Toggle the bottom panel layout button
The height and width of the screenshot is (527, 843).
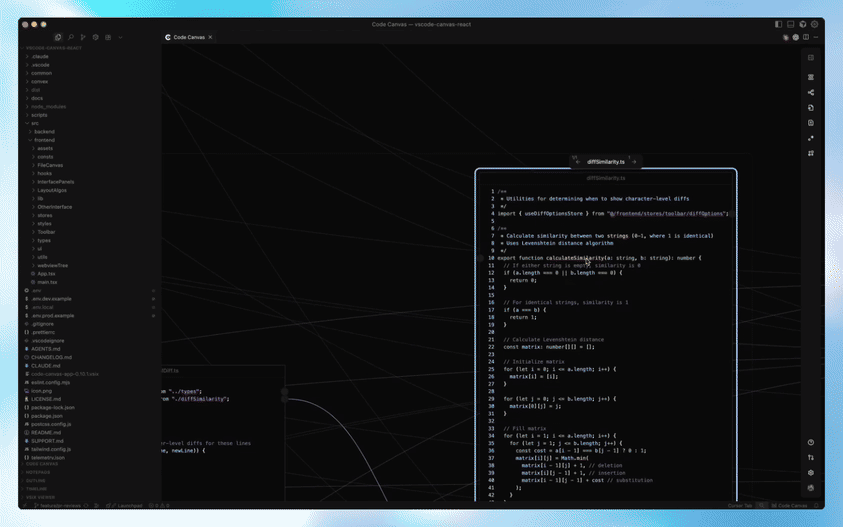click(x=790, y=24)
